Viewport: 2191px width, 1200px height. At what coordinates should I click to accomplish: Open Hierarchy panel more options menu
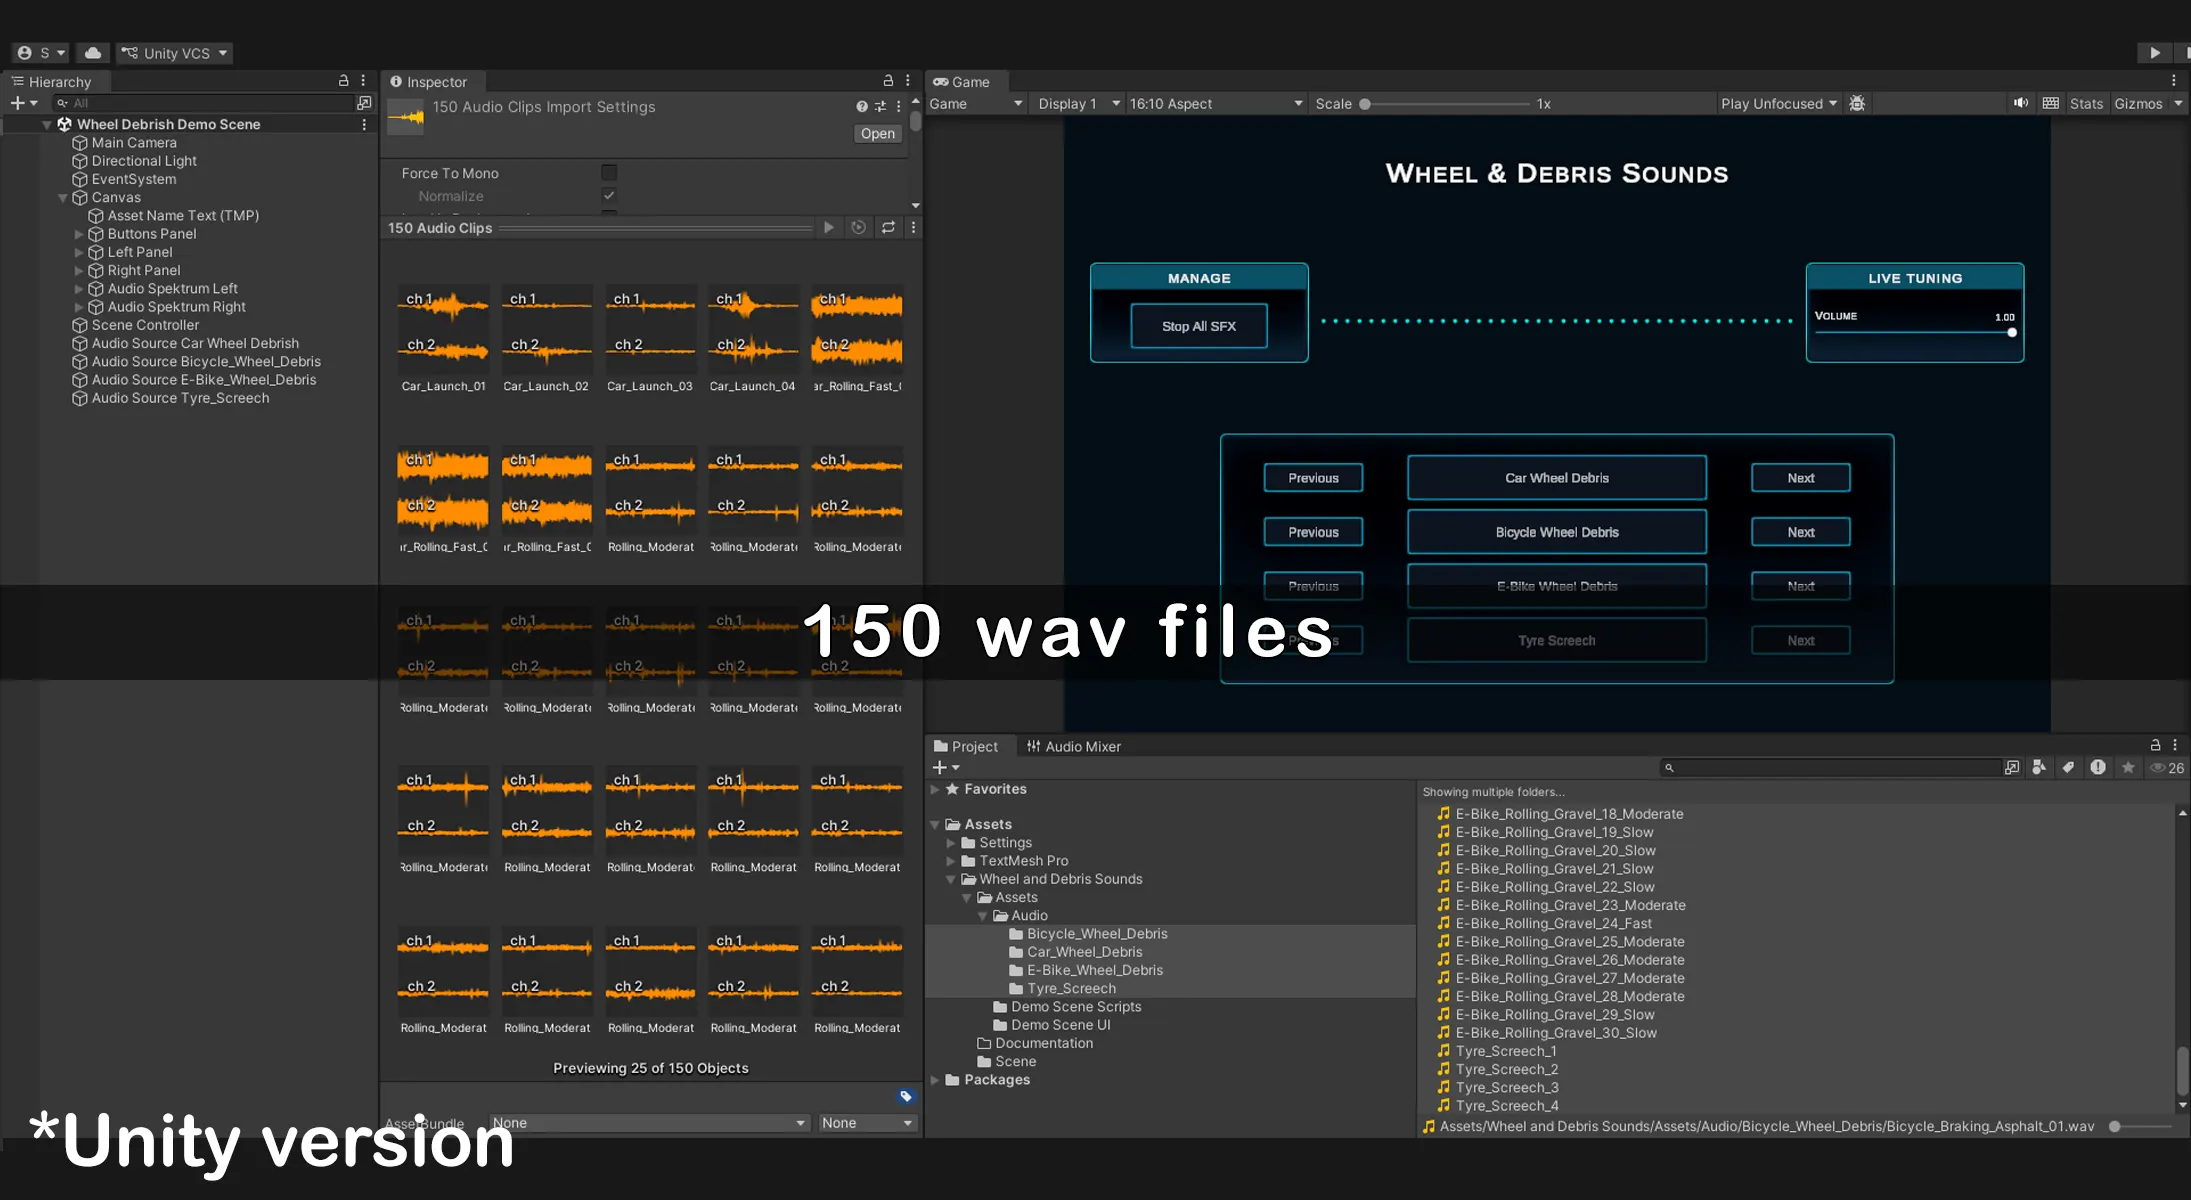[x=363, y=81]
